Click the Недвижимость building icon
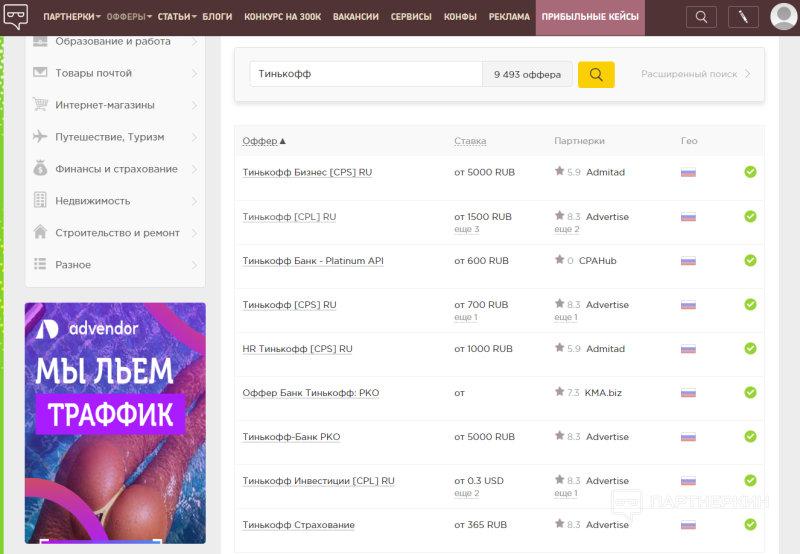This screenshot has height=554, width=800. click(40, 200)
